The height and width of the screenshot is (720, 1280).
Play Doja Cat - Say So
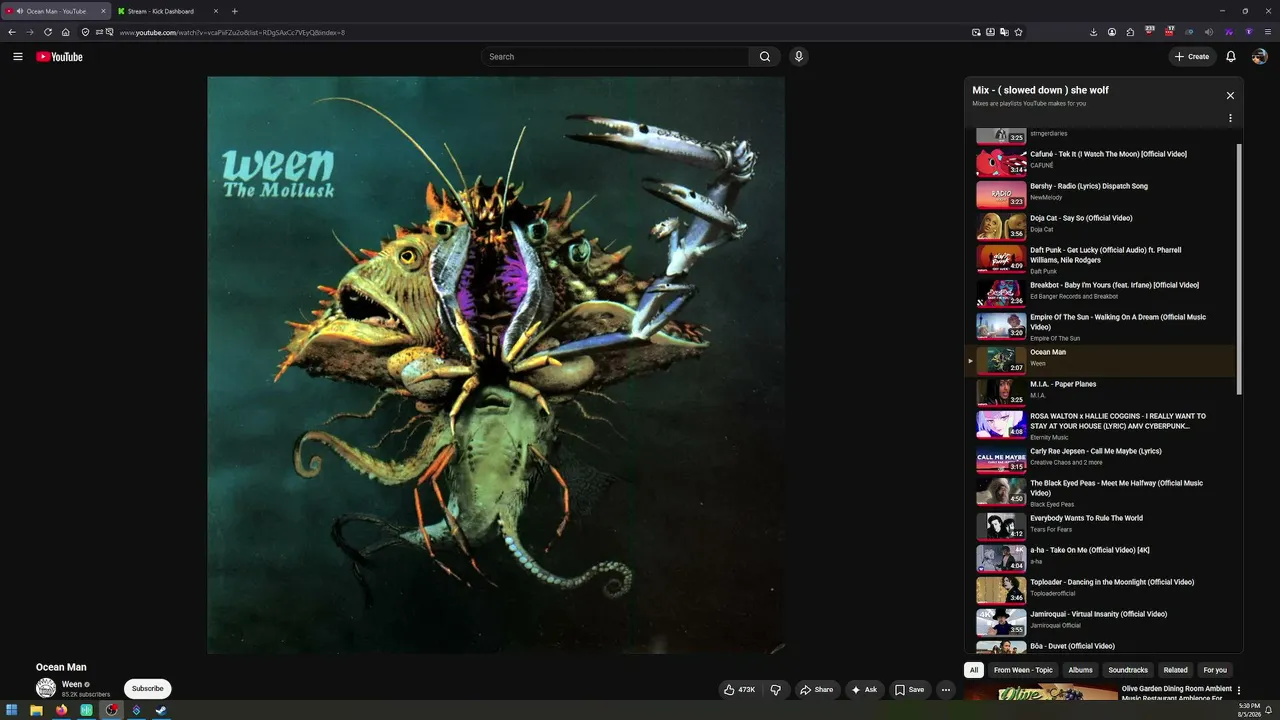pos(1101,225)
